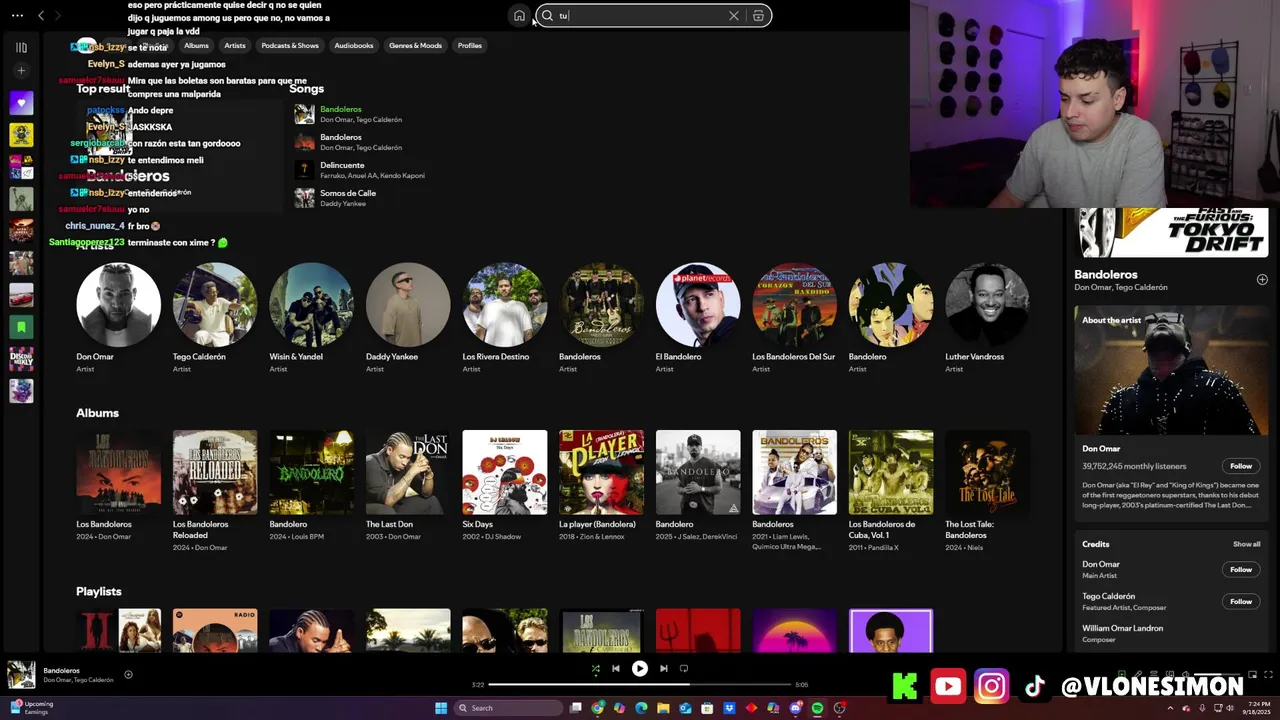Viewport: 1280px width, 720px height.
Task: Follow Don Omar in Credits section
Action: (x=1240, y=569)
